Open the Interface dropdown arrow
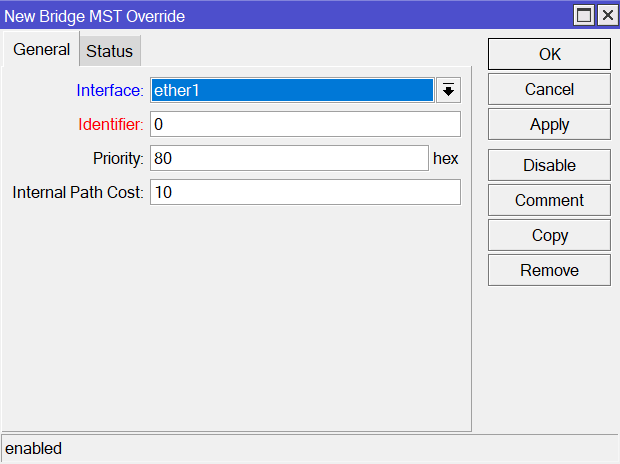620x464 pixels. tap(448, 90)
